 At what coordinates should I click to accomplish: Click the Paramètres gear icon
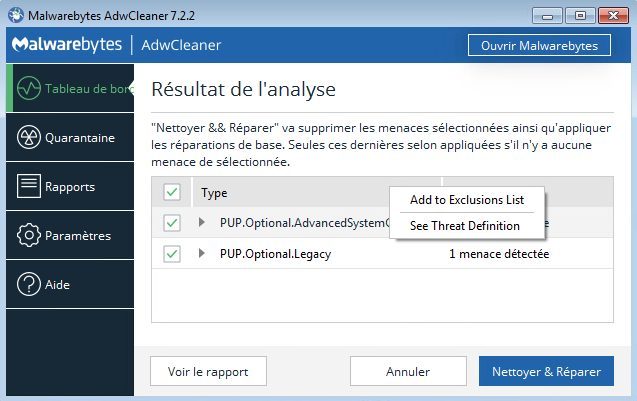click(29, 236)
